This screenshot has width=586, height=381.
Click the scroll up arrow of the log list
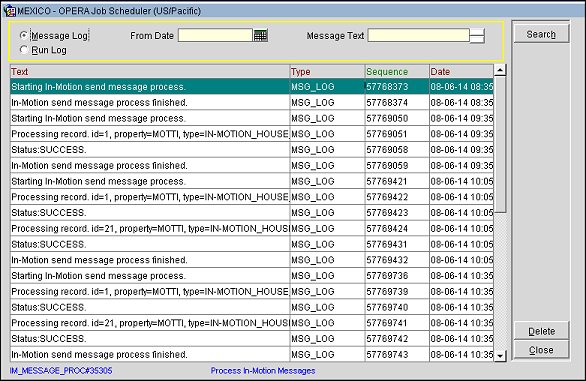pyautogui.click(x=500, y=70)
